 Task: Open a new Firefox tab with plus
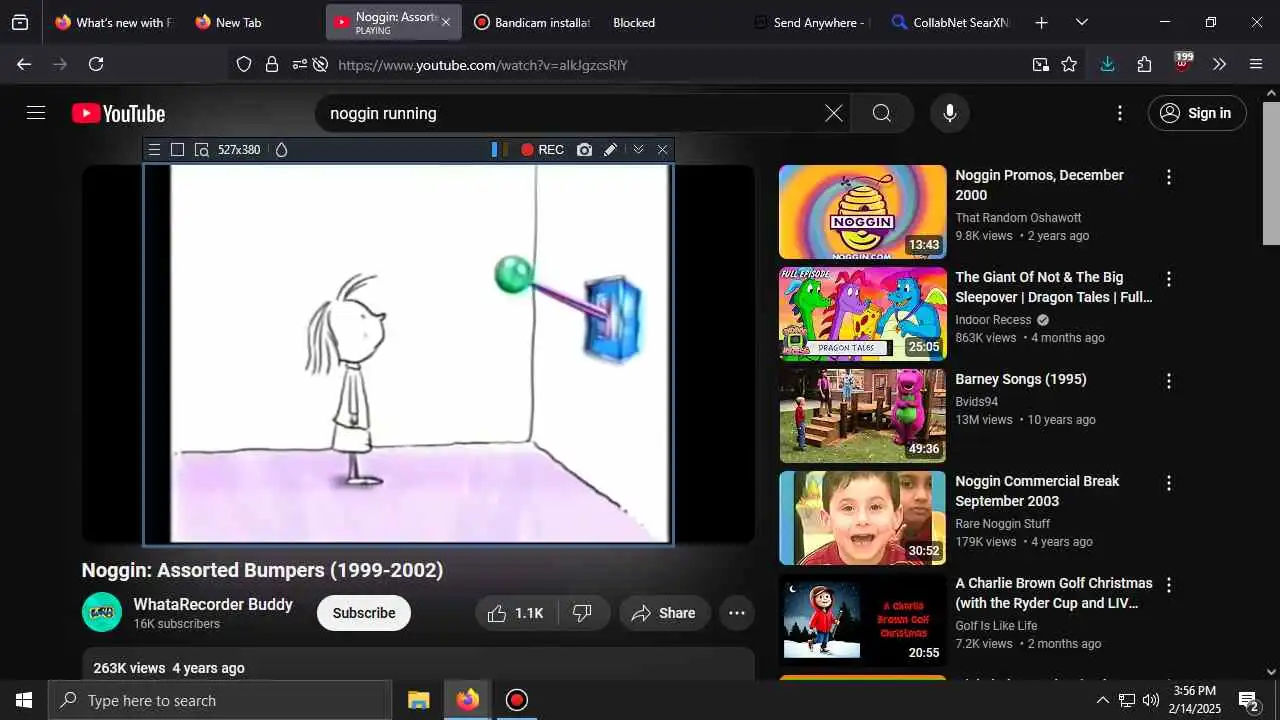pyautogui.click(x=1041, y=22)
